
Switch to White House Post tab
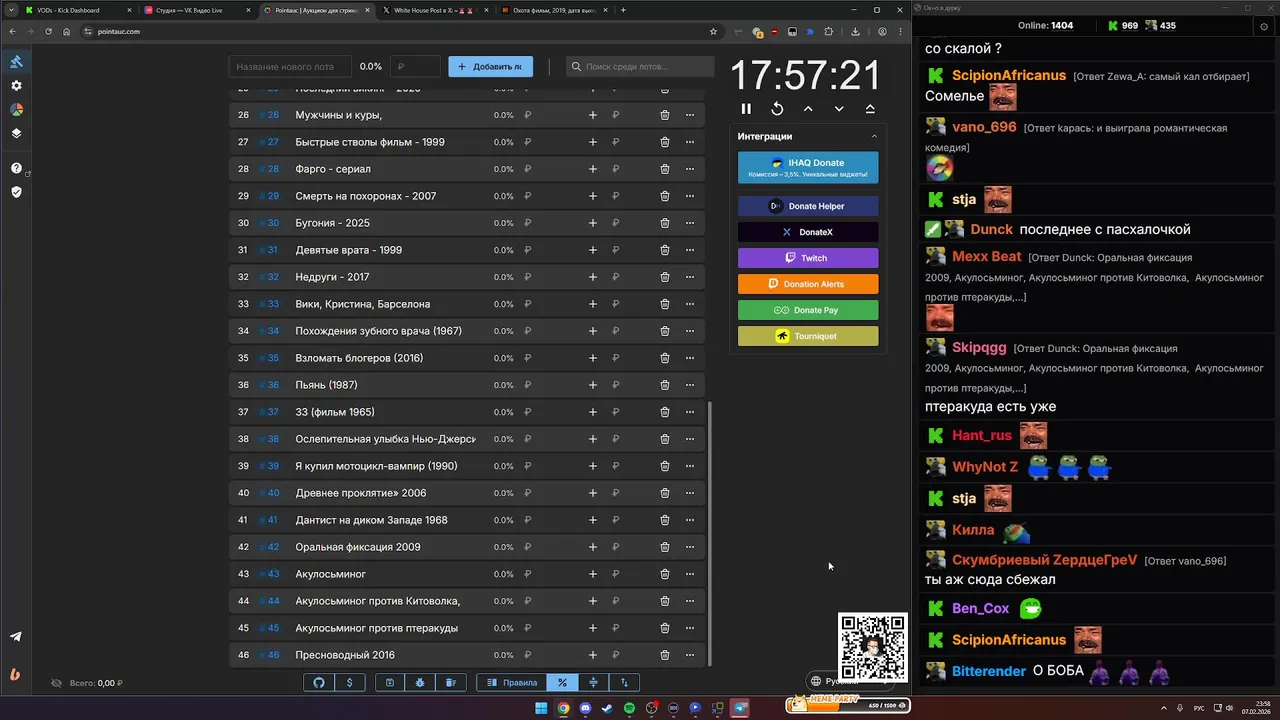coord(436,10)
